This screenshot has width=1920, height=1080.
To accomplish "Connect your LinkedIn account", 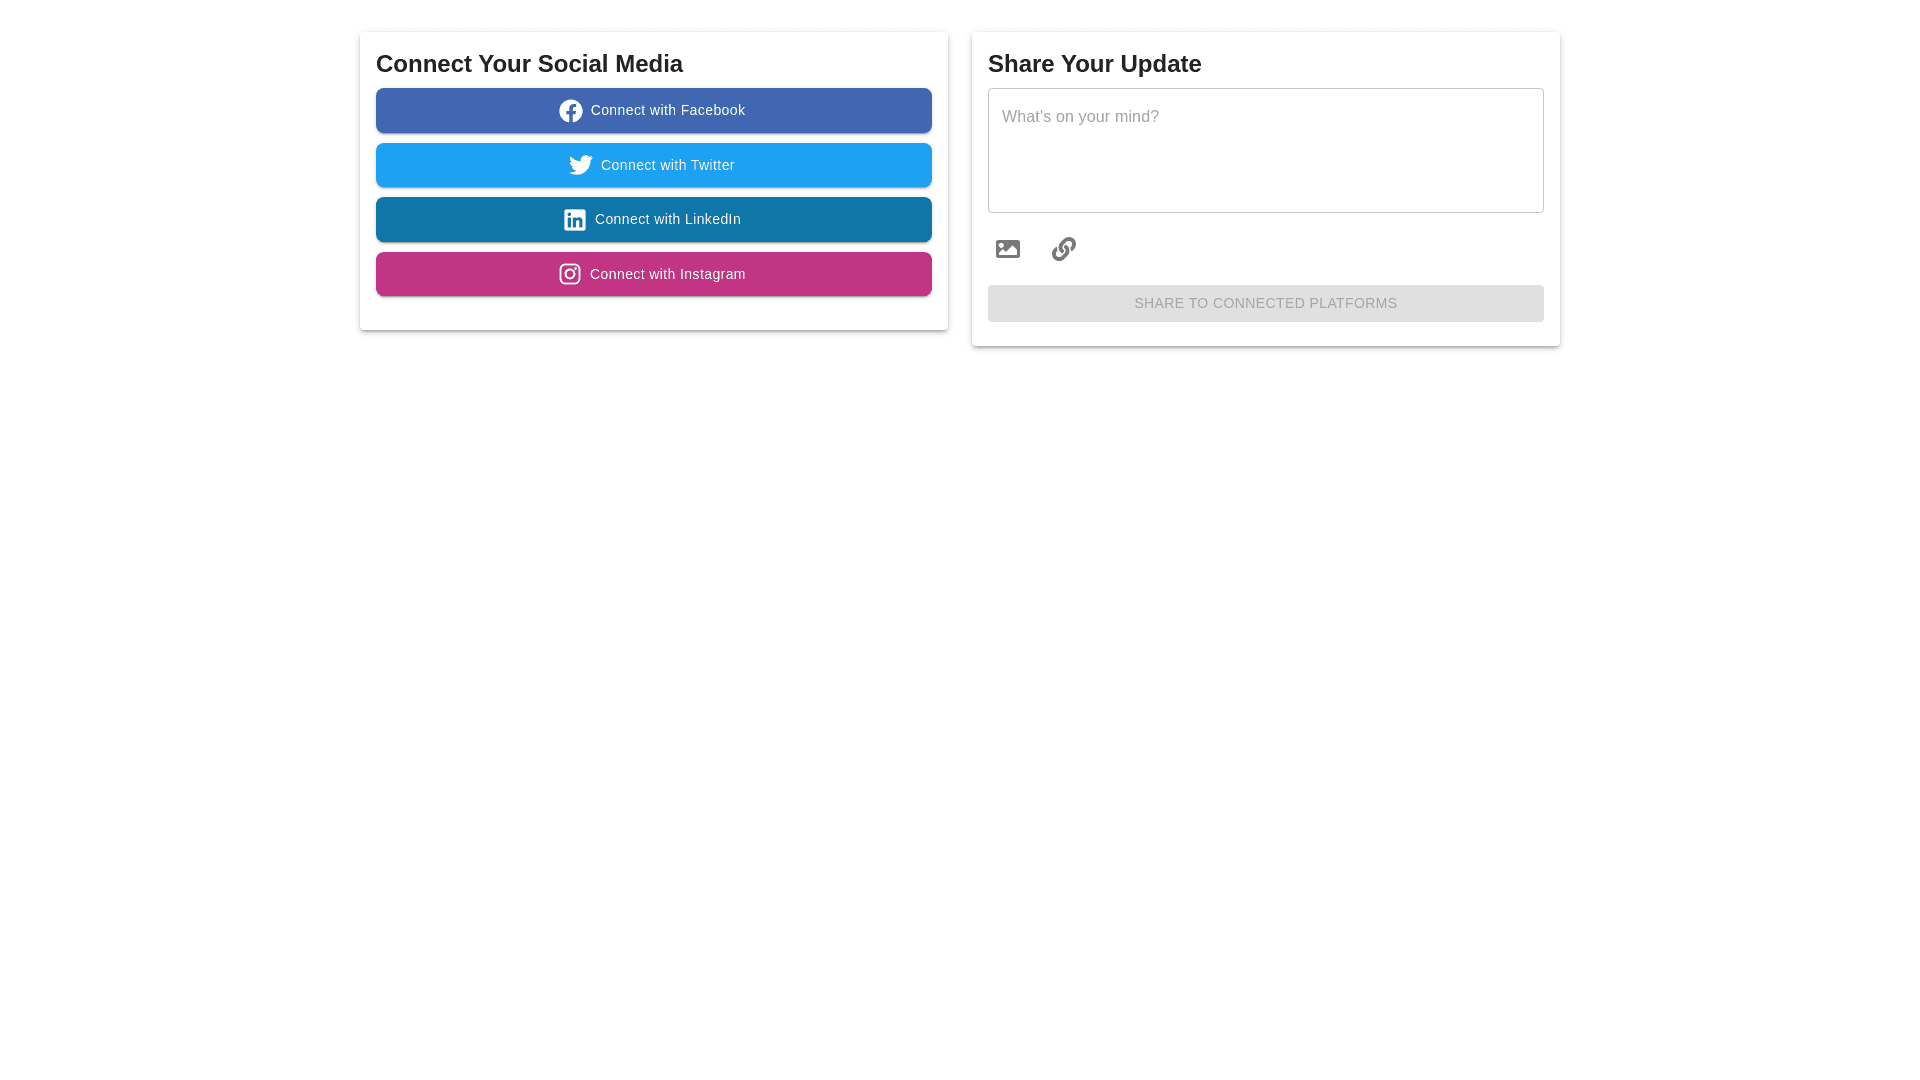I will 653,219.
